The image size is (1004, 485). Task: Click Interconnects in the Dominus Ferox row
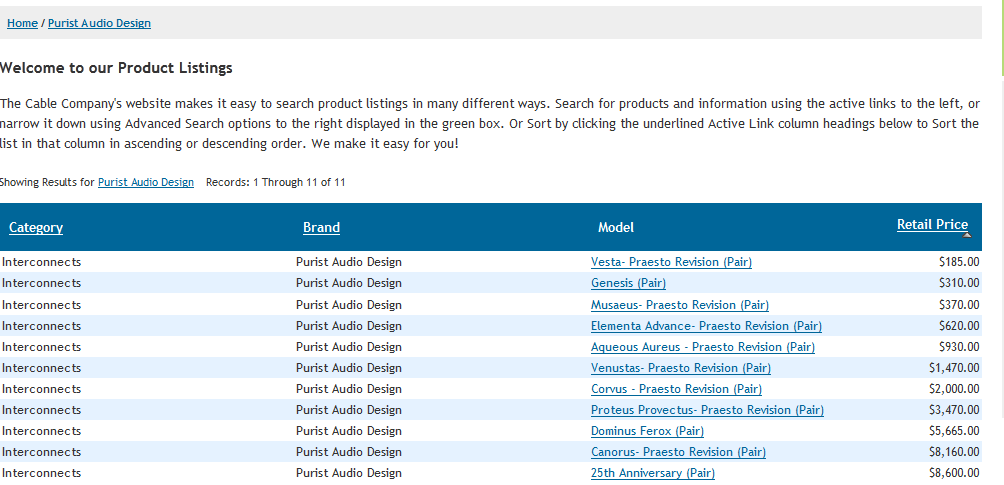(42, 431)
